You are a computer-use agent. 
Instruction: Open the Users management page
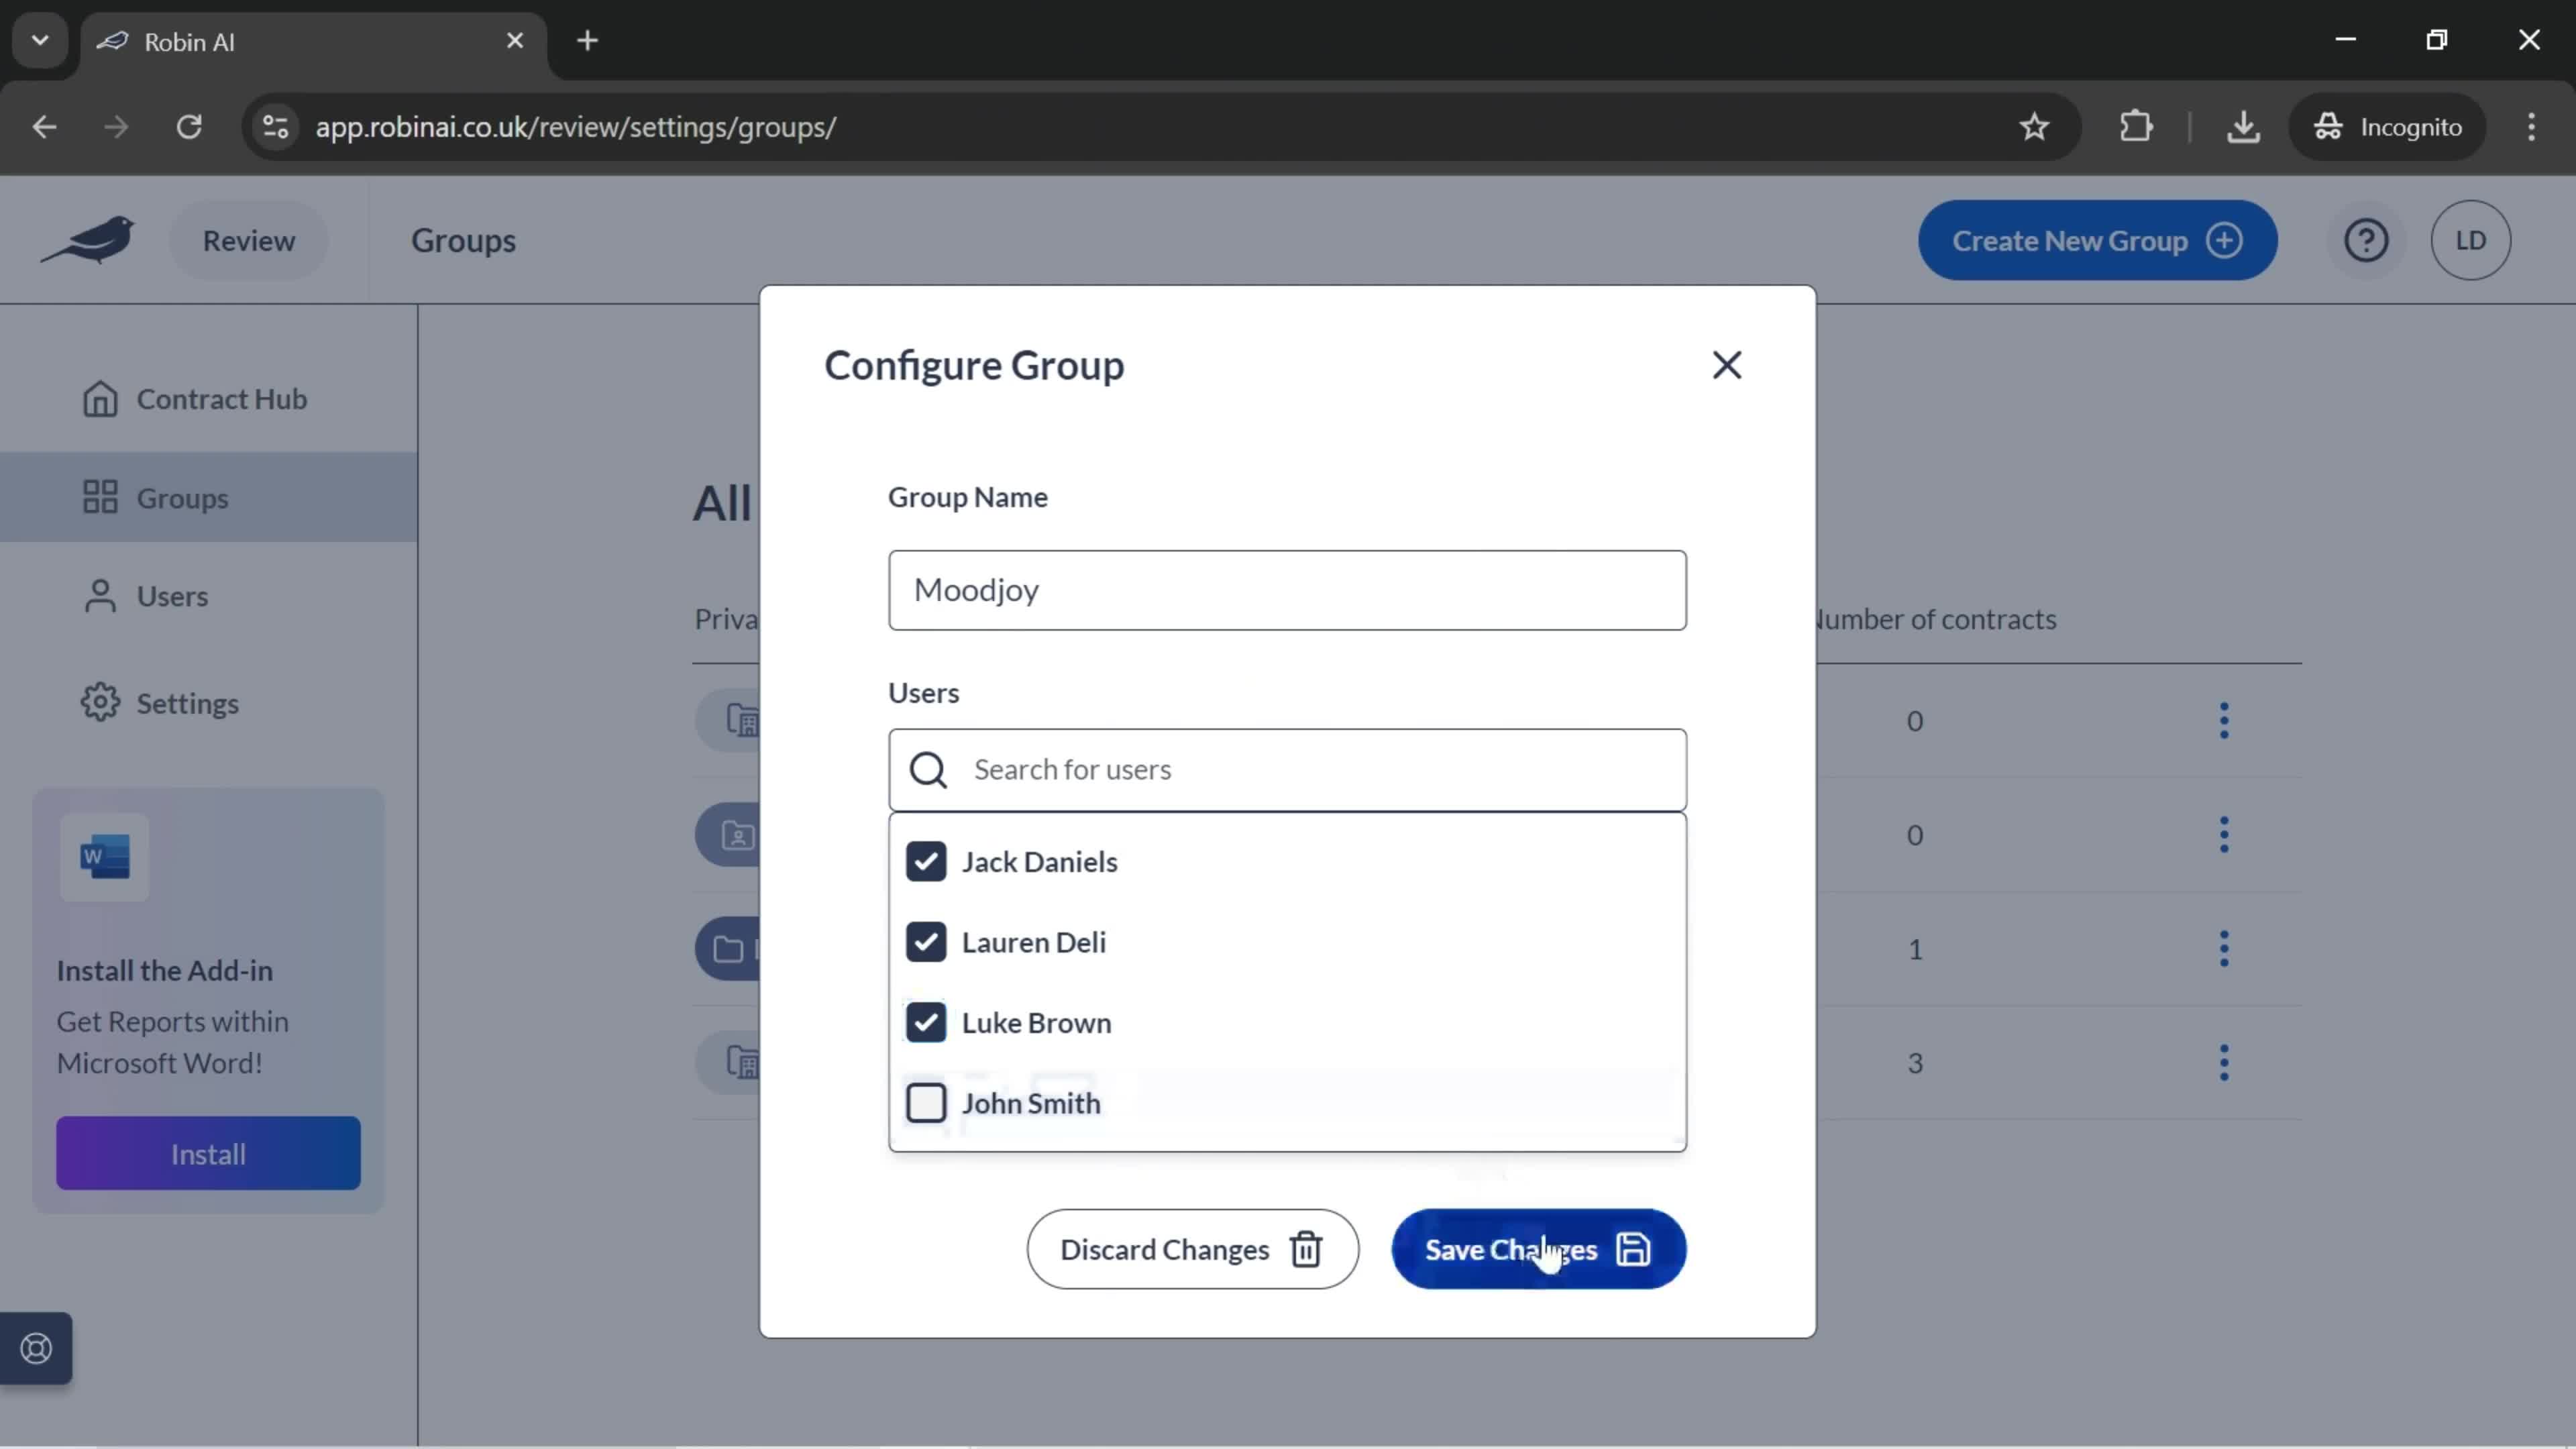(172, 594)
